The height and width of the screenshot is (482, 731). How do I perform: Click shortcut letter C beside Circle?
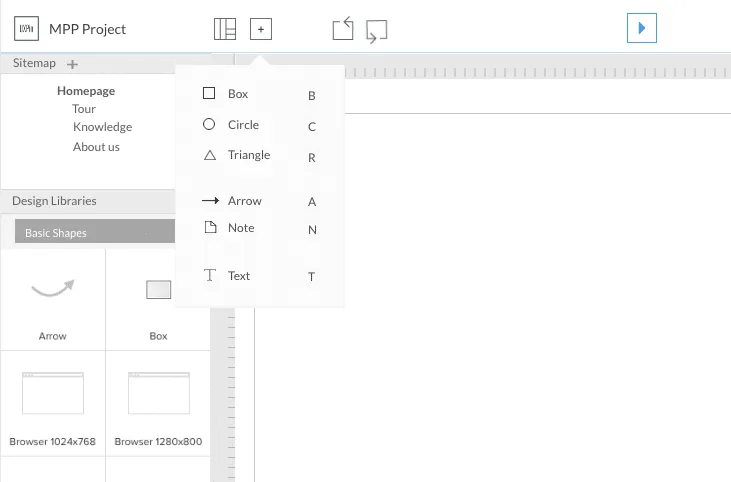312,127
